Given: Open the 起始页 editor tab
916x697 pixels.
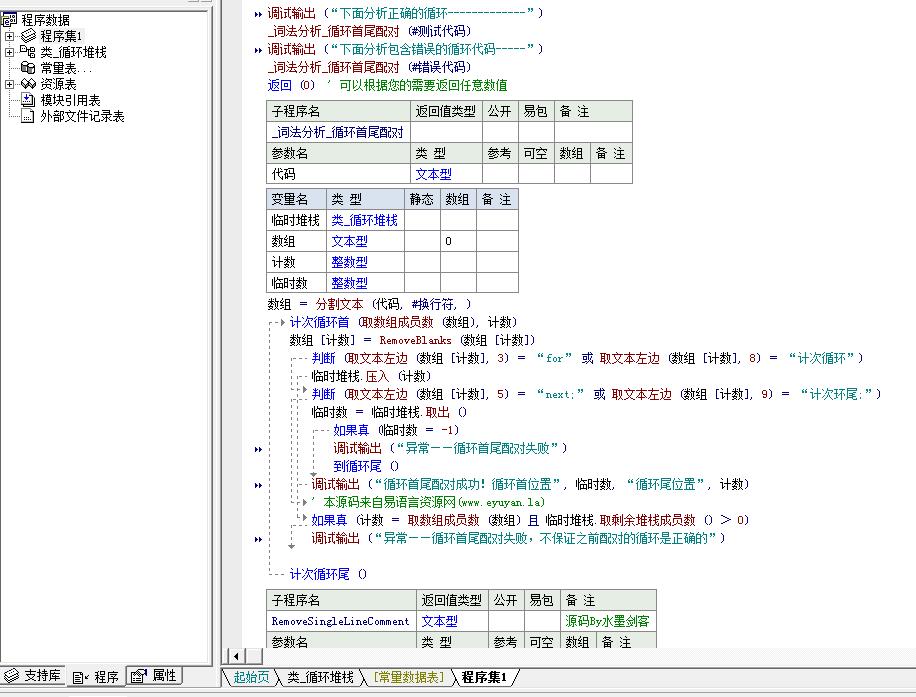Looking at the screenshot, I should tap(251, 677).
